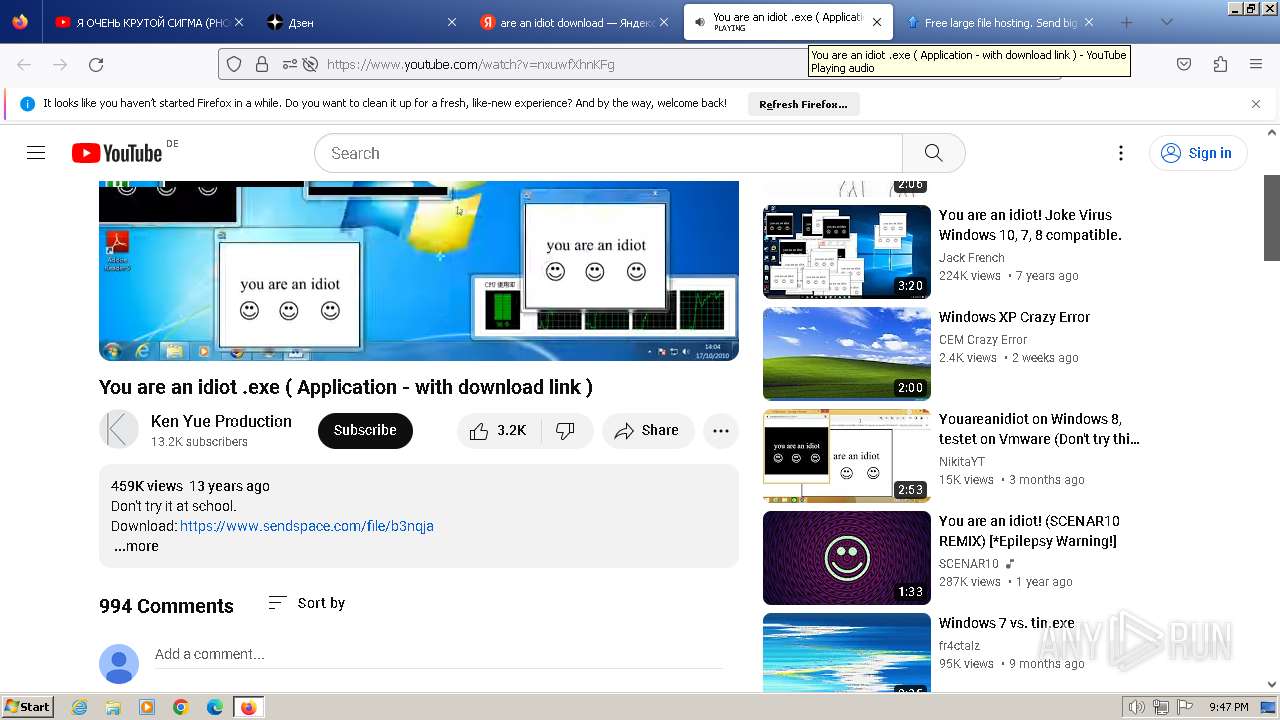The image size is (1280, 720).
Task: Open Action Center flag icon
Action: [x=1185, y=707]
